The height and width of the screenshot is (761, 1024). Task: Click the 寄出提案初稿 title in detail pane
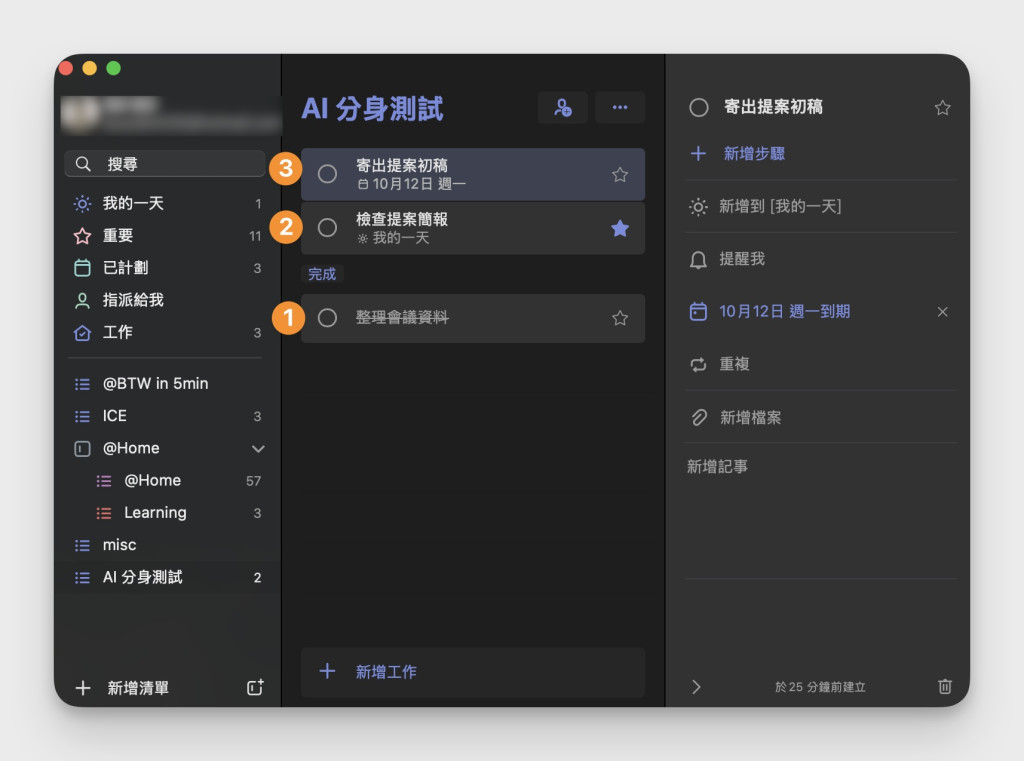773,107
